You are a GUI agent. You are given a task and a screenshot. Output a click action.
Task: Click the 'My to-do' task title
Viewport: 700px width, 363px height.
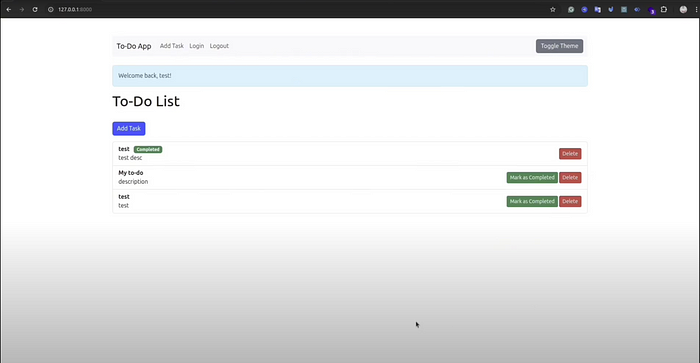[x=131, y=173]
